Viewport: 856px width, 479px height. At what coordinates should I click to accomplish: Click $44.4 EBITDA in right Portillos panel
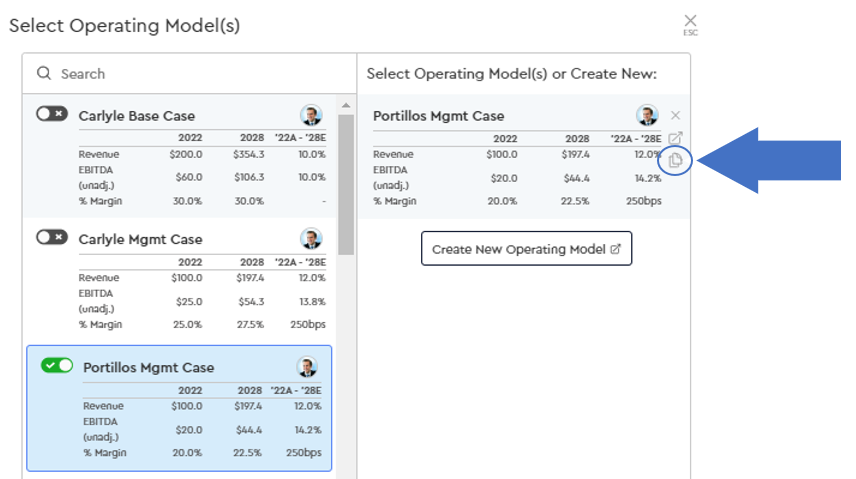(x=576, y=178)
